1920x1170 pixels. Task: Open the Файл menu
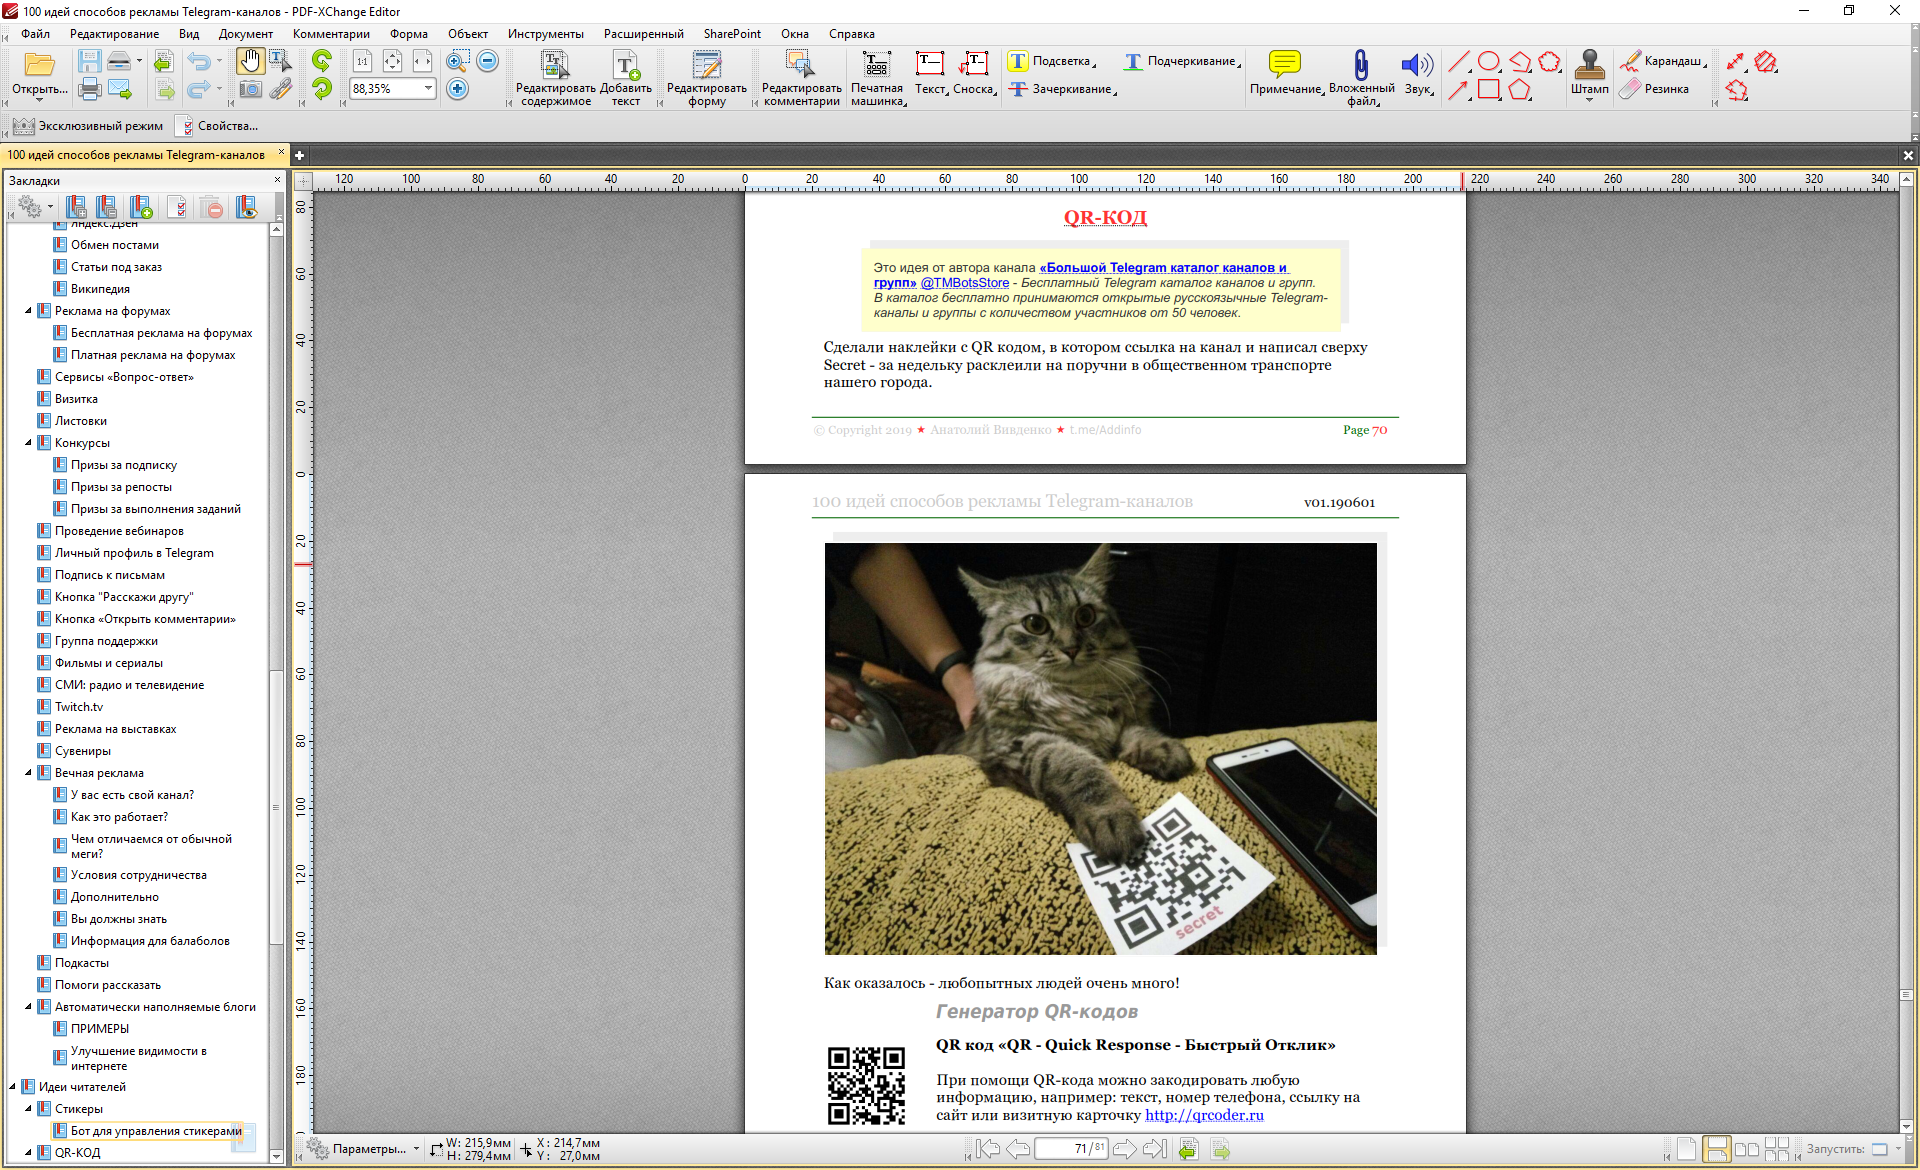pos(36,34)
